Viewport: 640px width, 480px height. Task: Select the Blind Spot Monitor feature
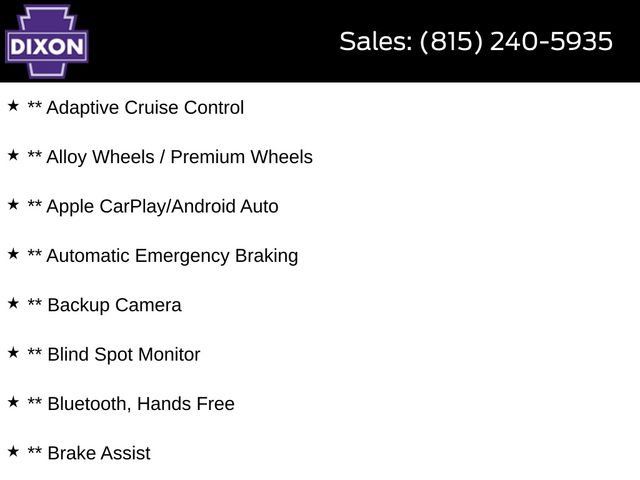(124, 355)
